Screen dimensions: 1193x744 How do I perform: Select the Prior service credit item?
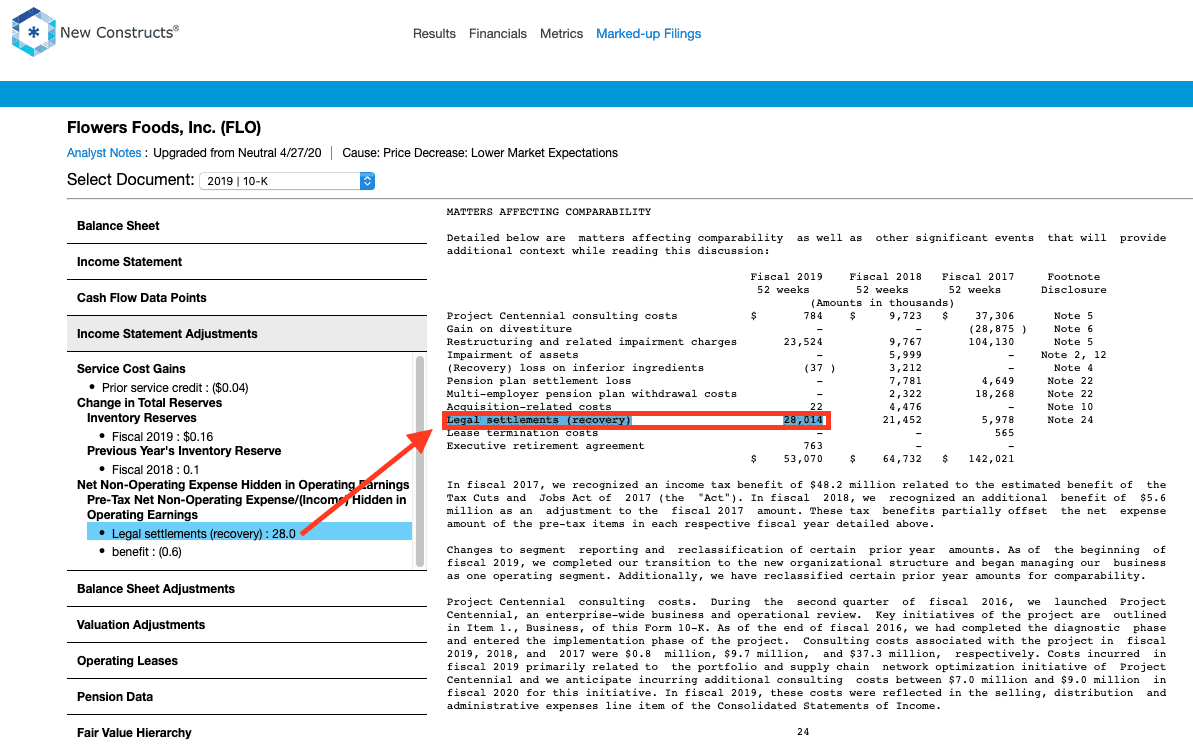(x=175, y=388)
